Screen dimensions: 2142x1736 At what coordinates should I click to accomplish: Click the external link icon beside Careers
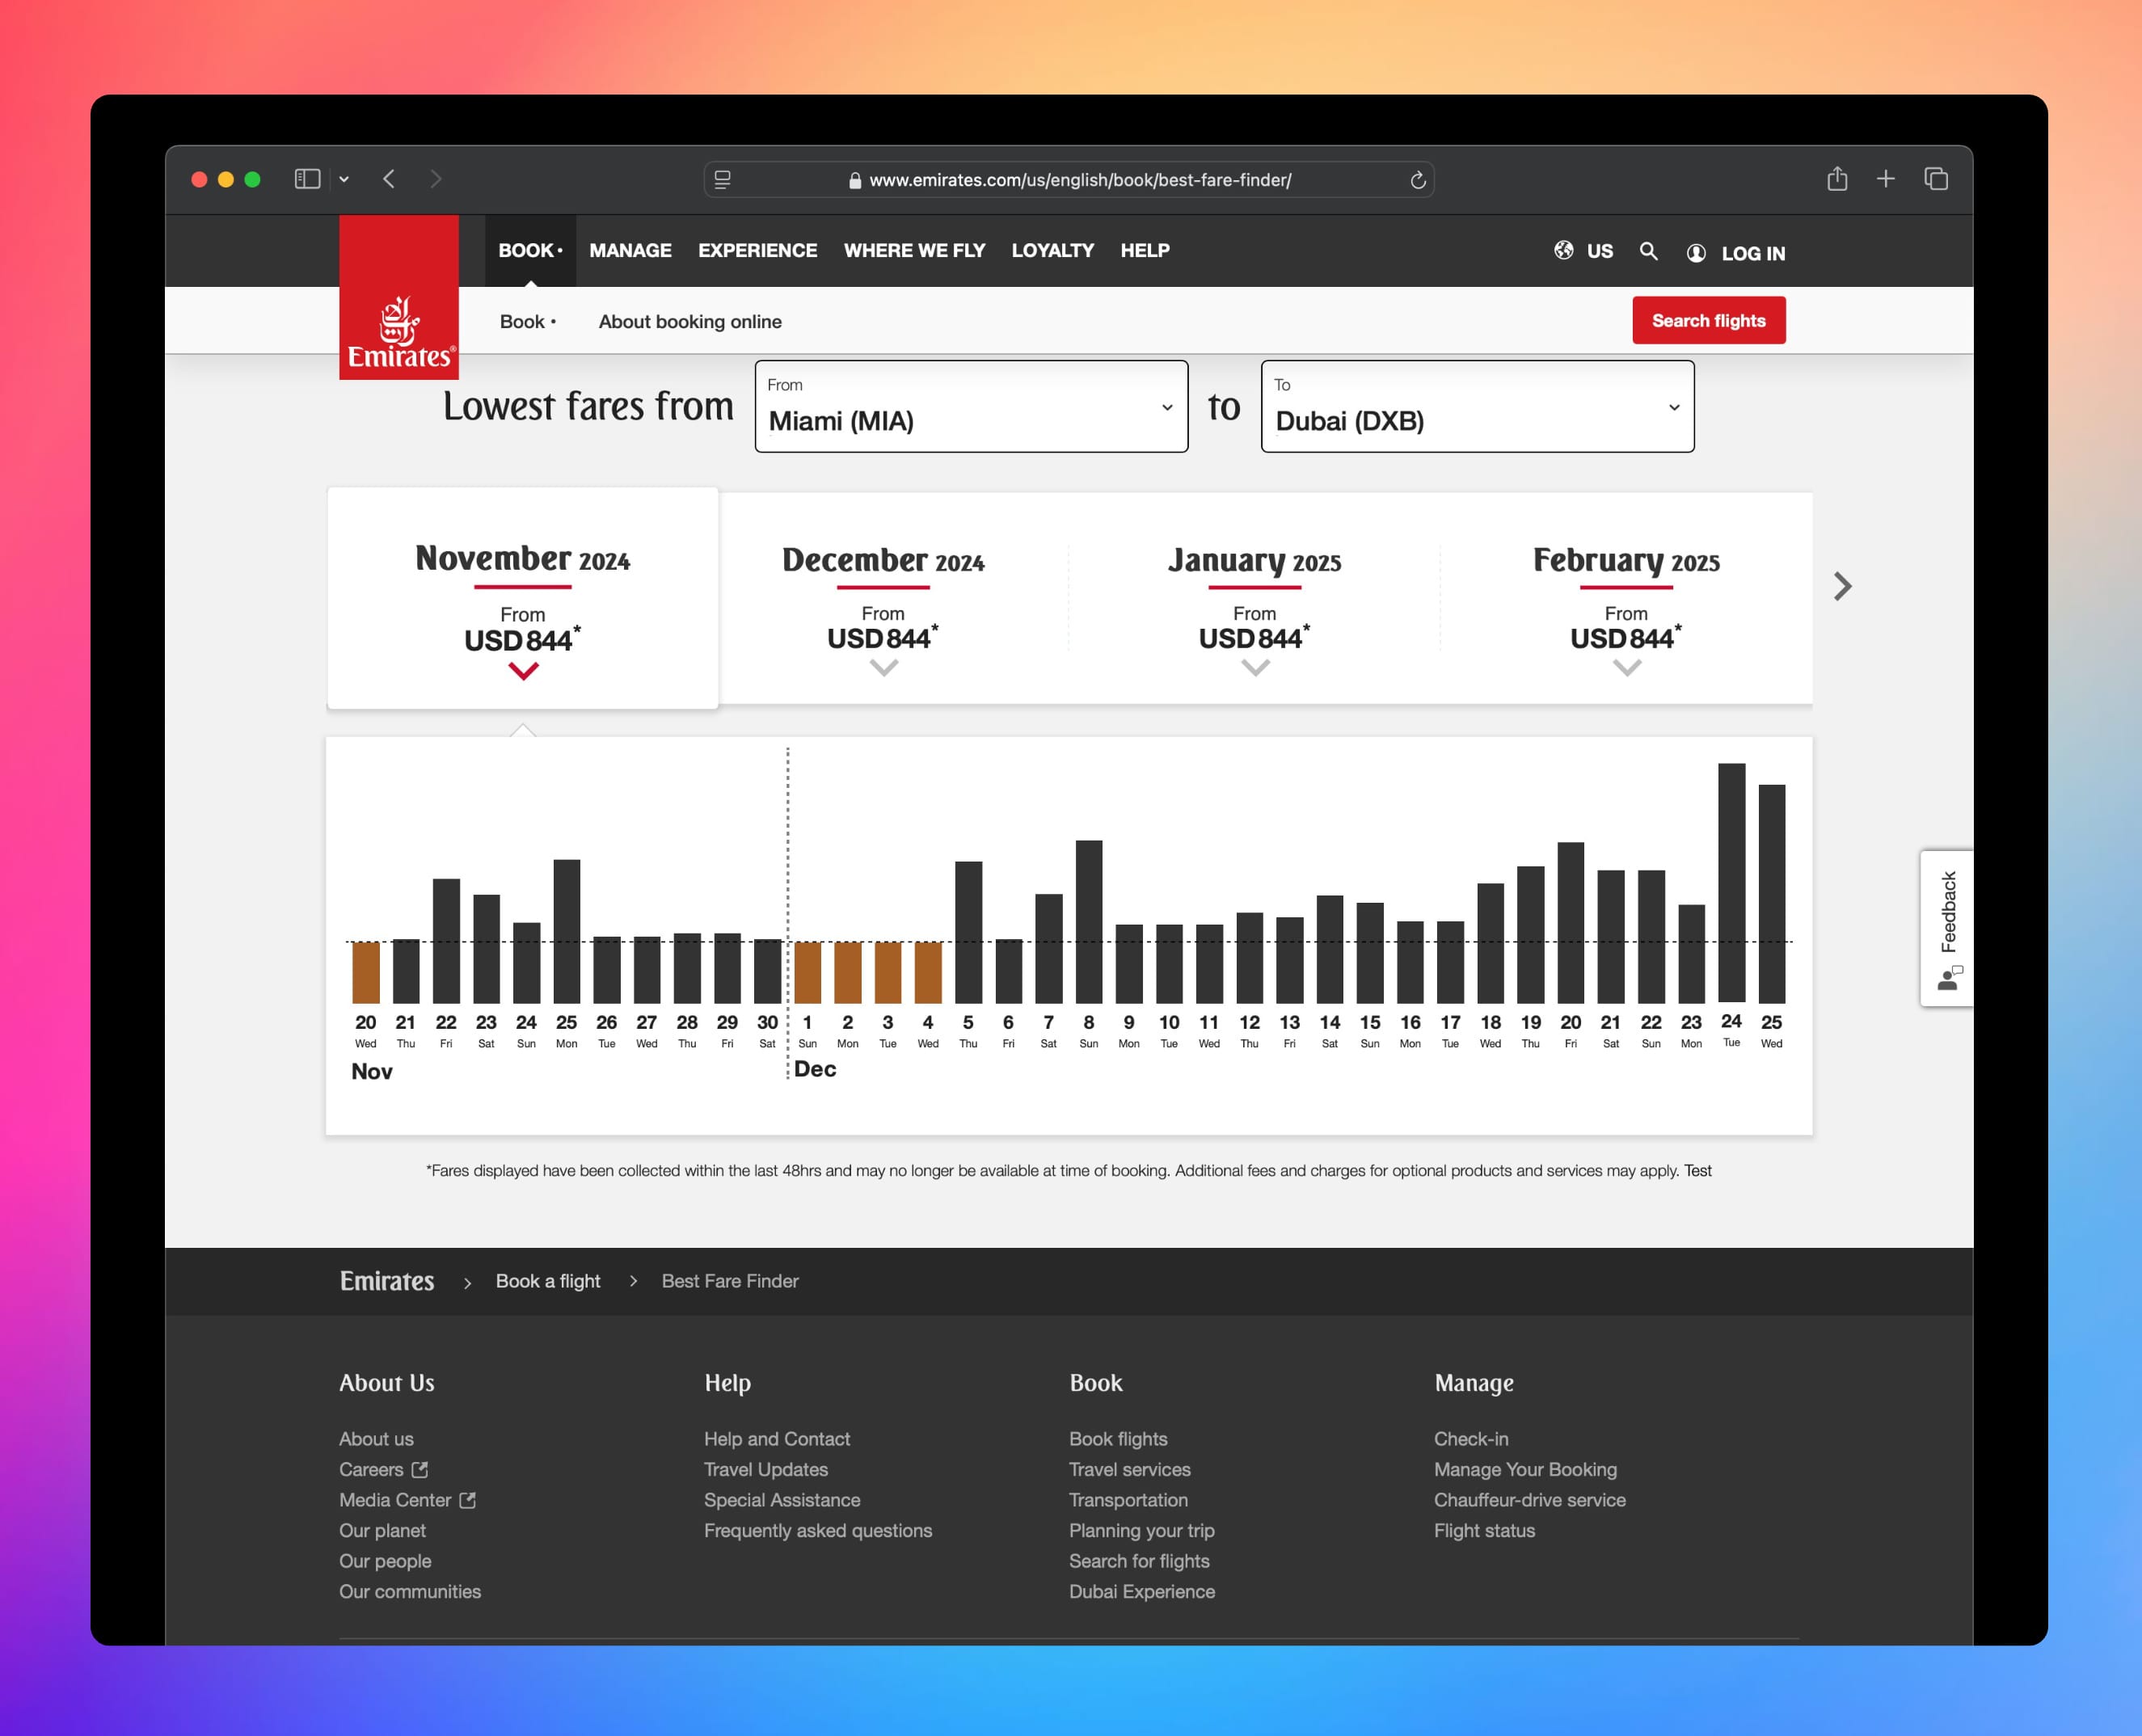point(420,1469)
